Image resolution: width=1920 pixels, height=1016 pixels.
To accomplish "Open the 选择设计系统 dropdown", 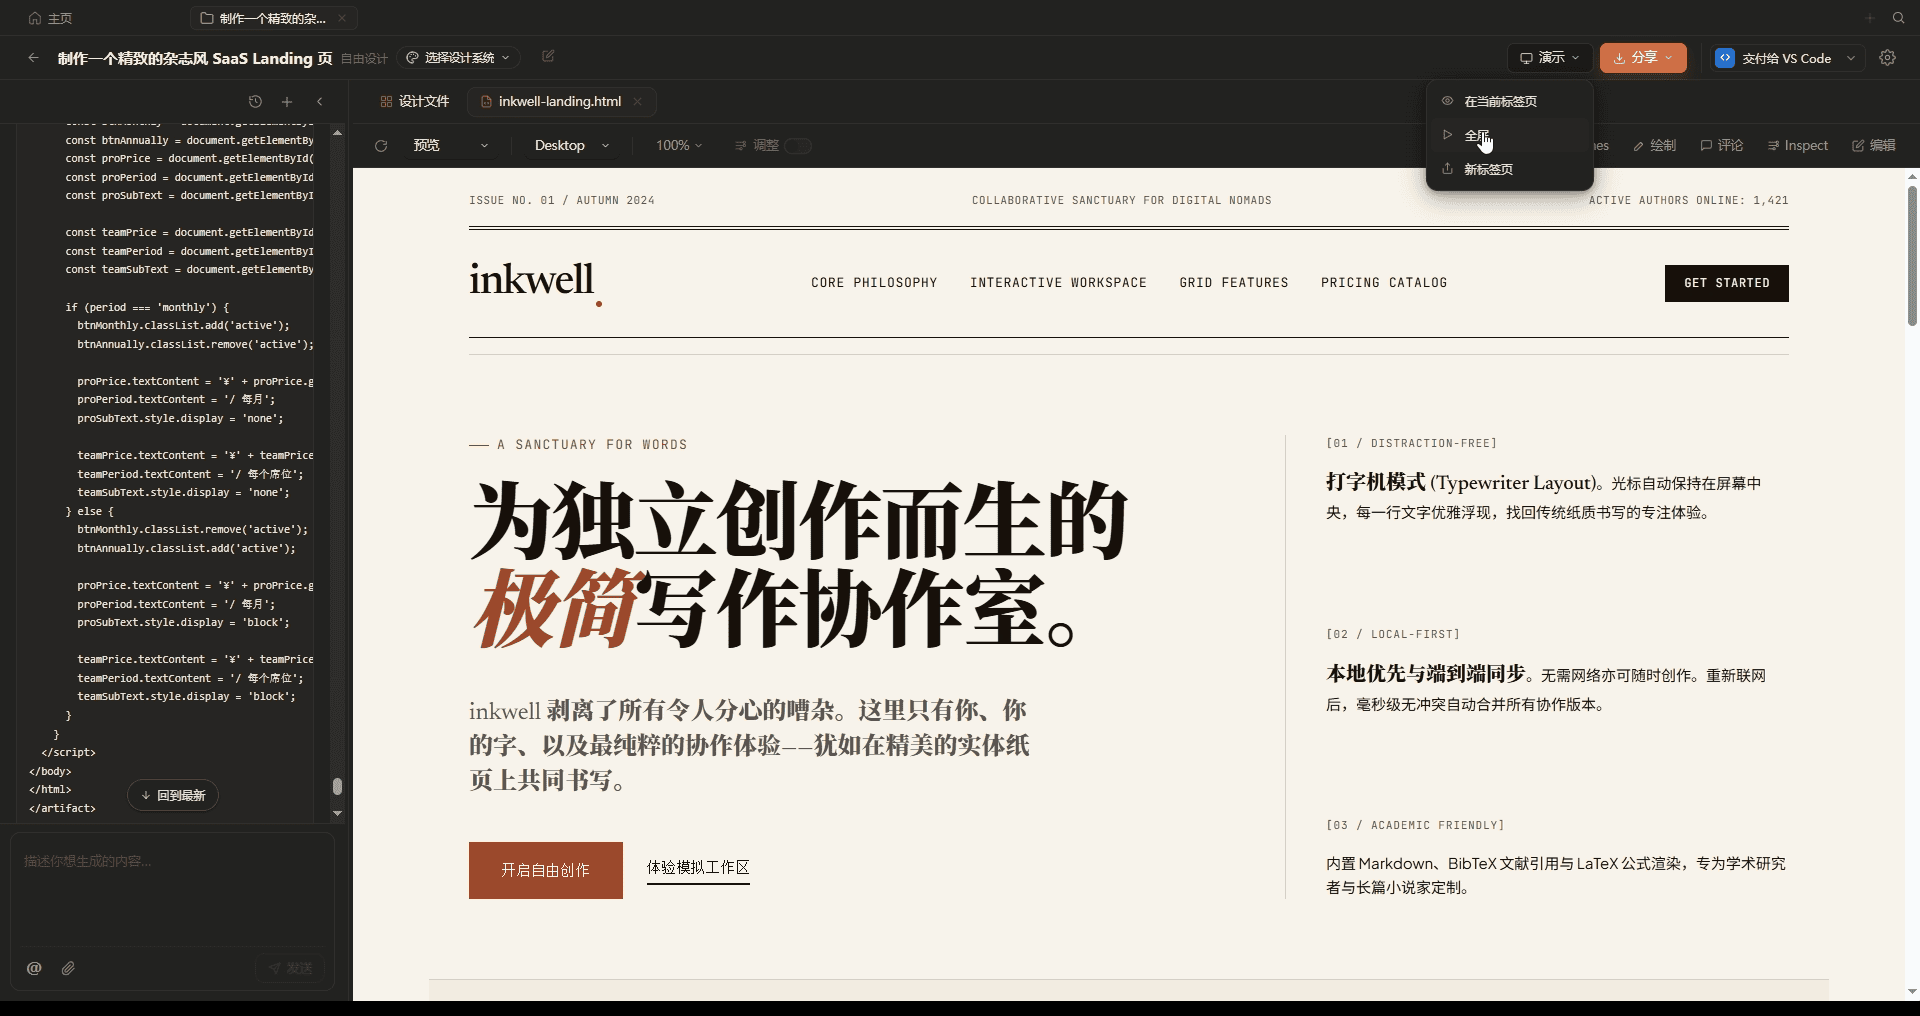I will point(458,58).
